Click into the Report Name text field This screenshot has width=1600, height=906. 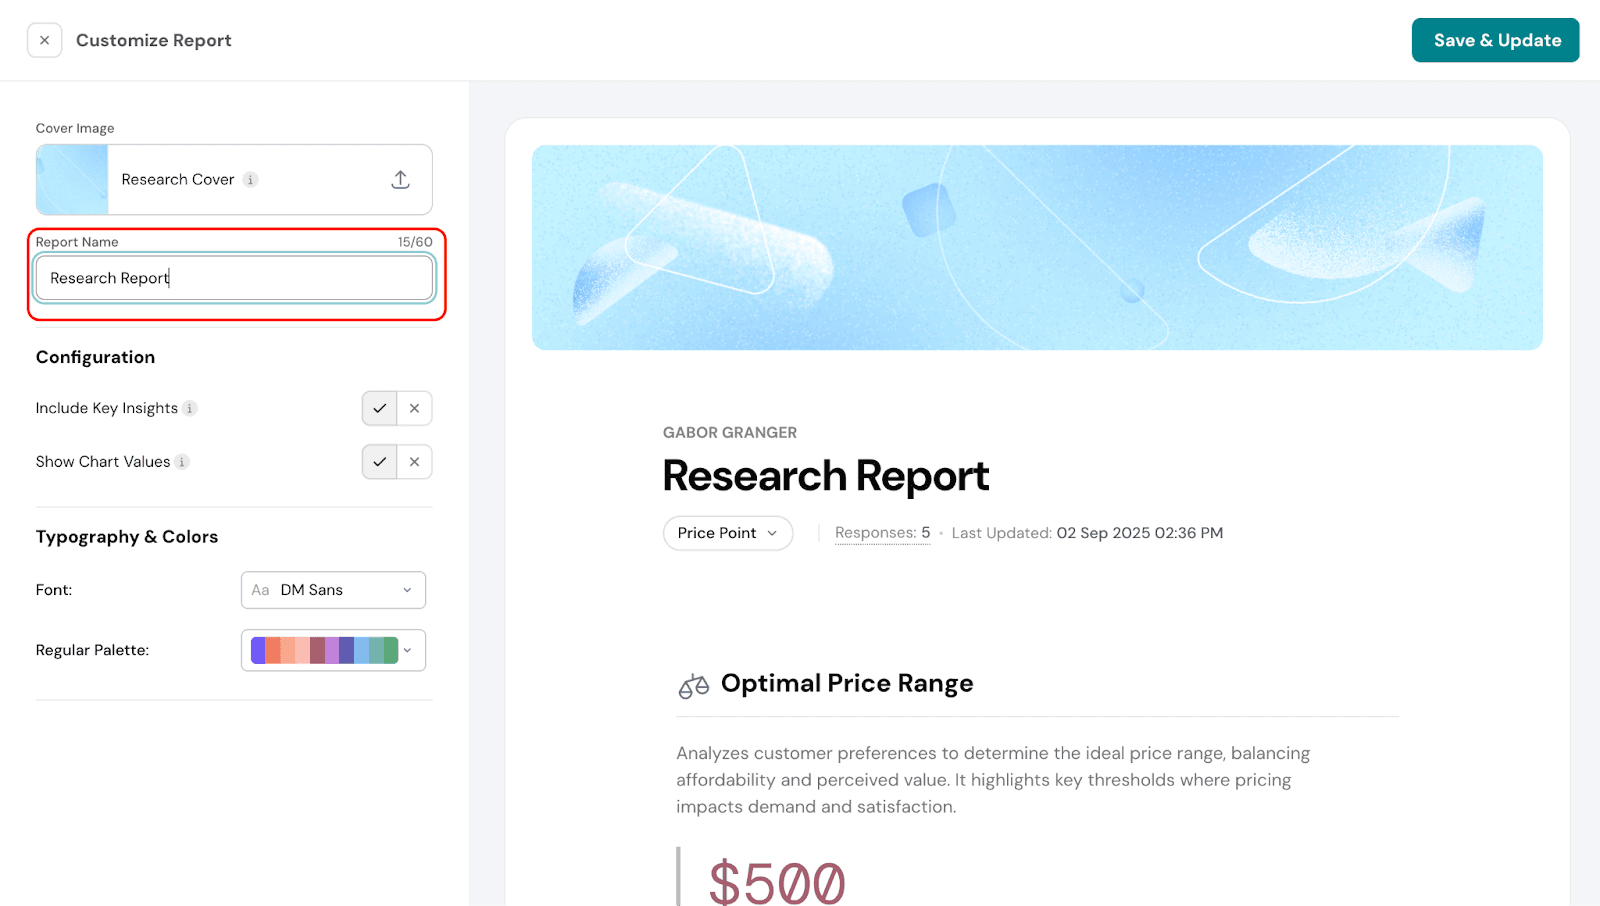point(234,278)
